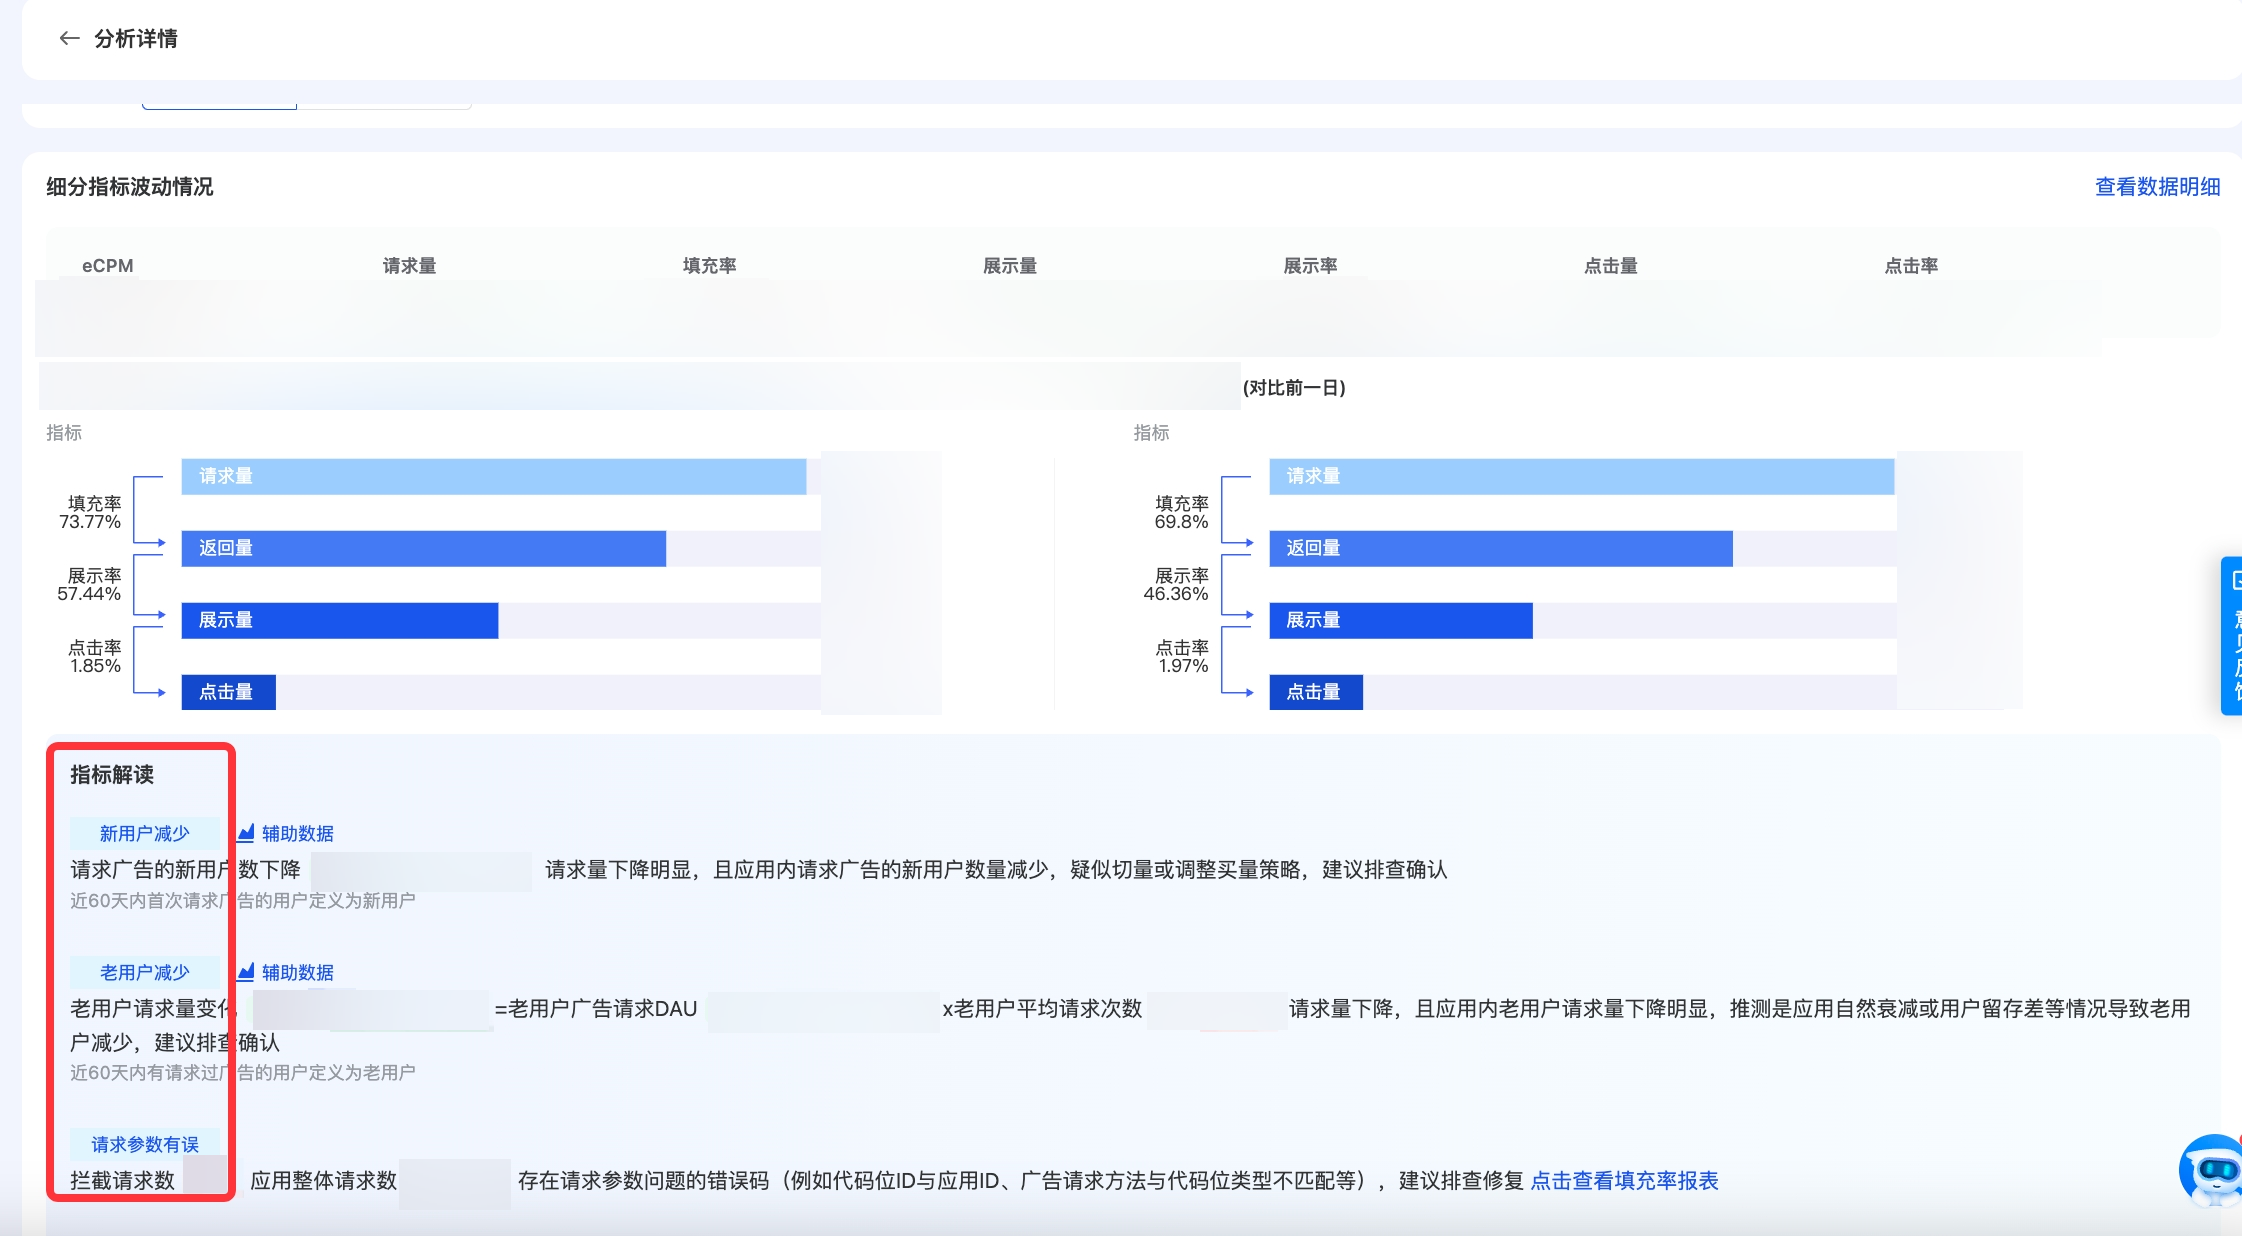This screenshot has width=2242, height=1236.
Task: Click the 老用户减少 tag
Action: pos(144,973)
